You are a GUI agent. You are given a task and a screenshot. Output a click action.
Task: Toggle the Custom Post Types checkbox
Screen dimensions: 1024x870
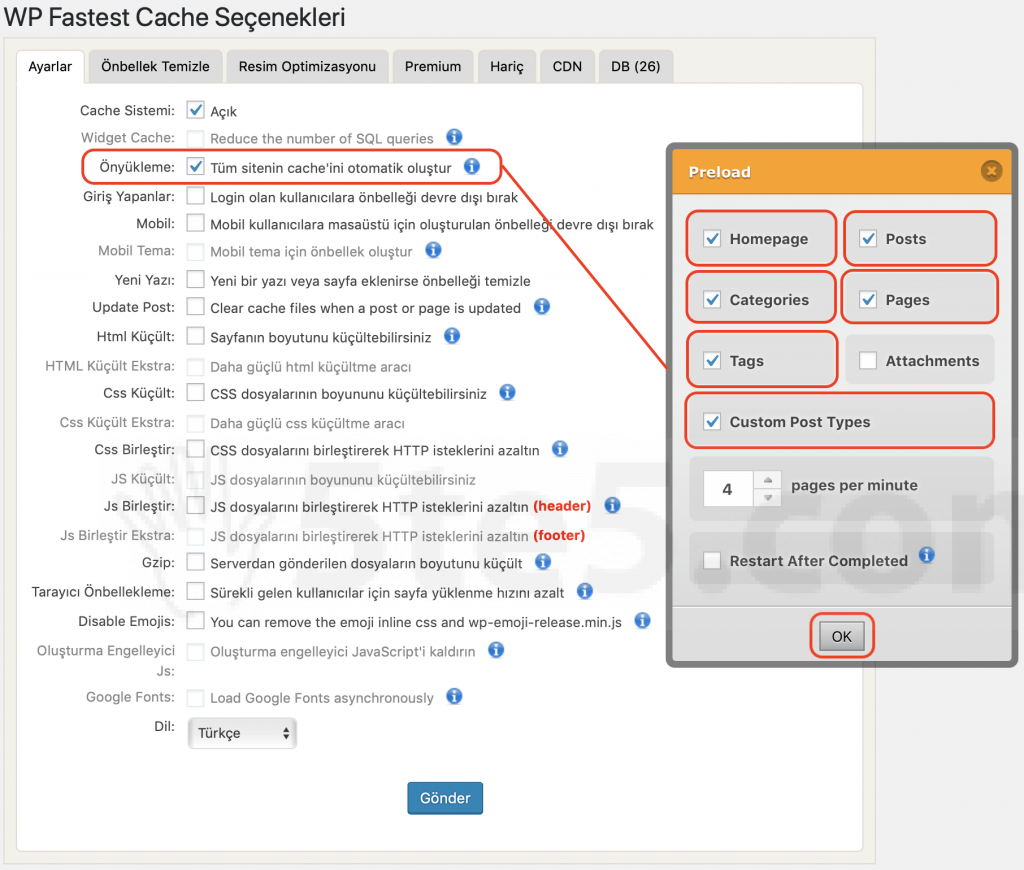click(x=712, y=422)
